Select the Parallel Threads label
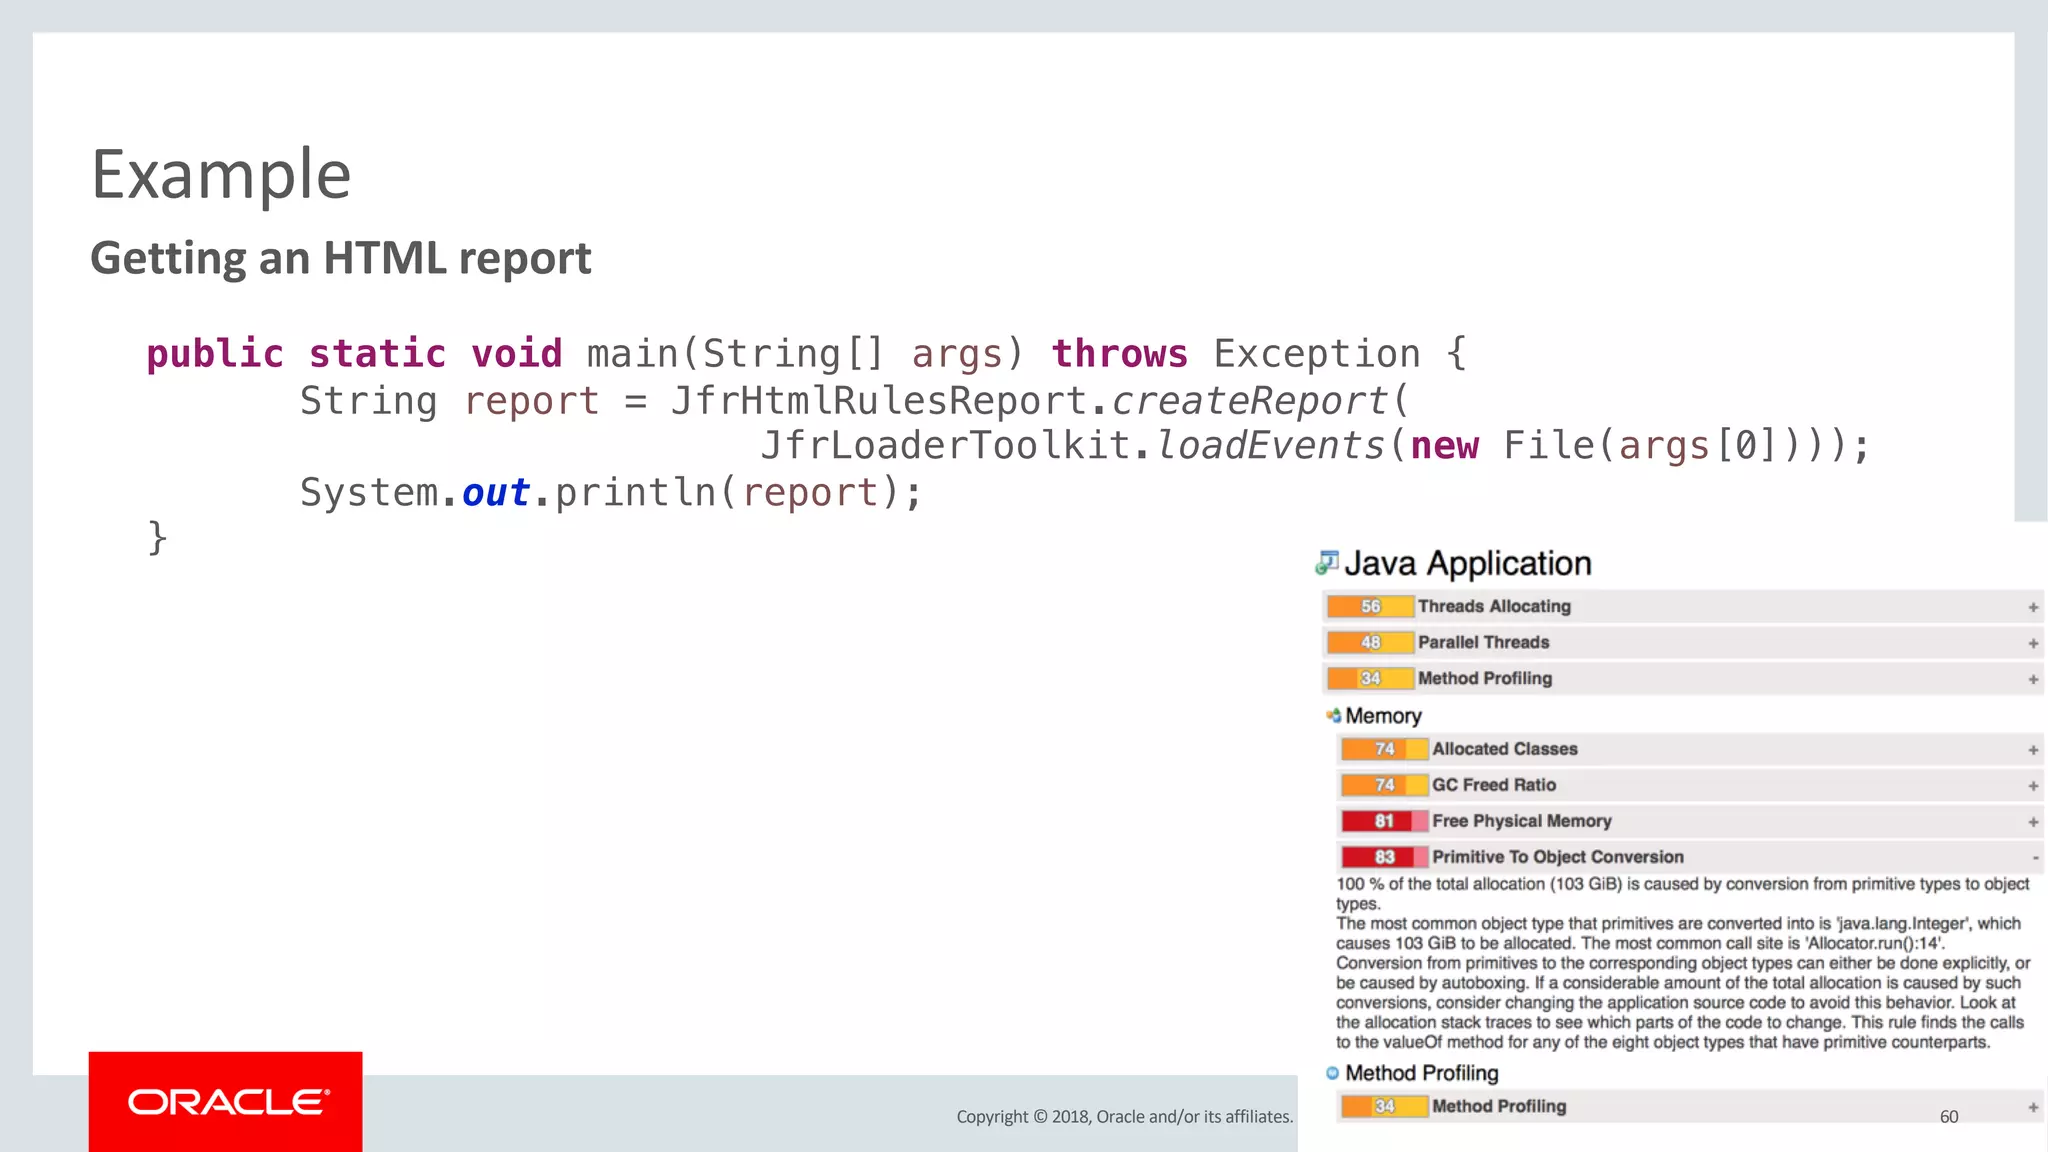2048x1152 pixels. [x=1483, y=642]
